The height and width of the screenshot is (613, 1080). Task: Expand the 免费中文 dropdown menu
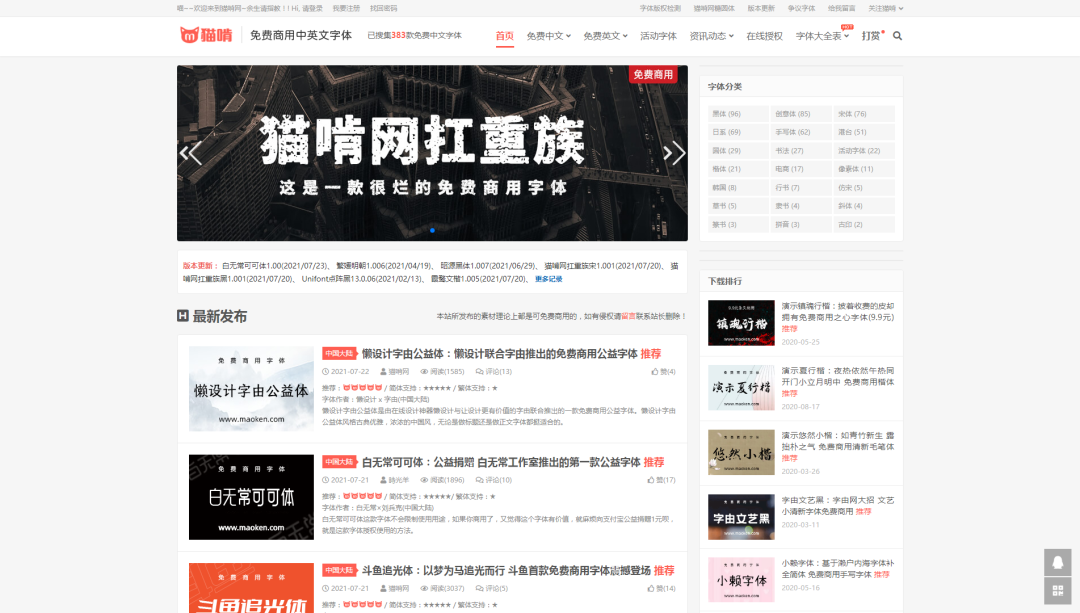tap(548, 36)
